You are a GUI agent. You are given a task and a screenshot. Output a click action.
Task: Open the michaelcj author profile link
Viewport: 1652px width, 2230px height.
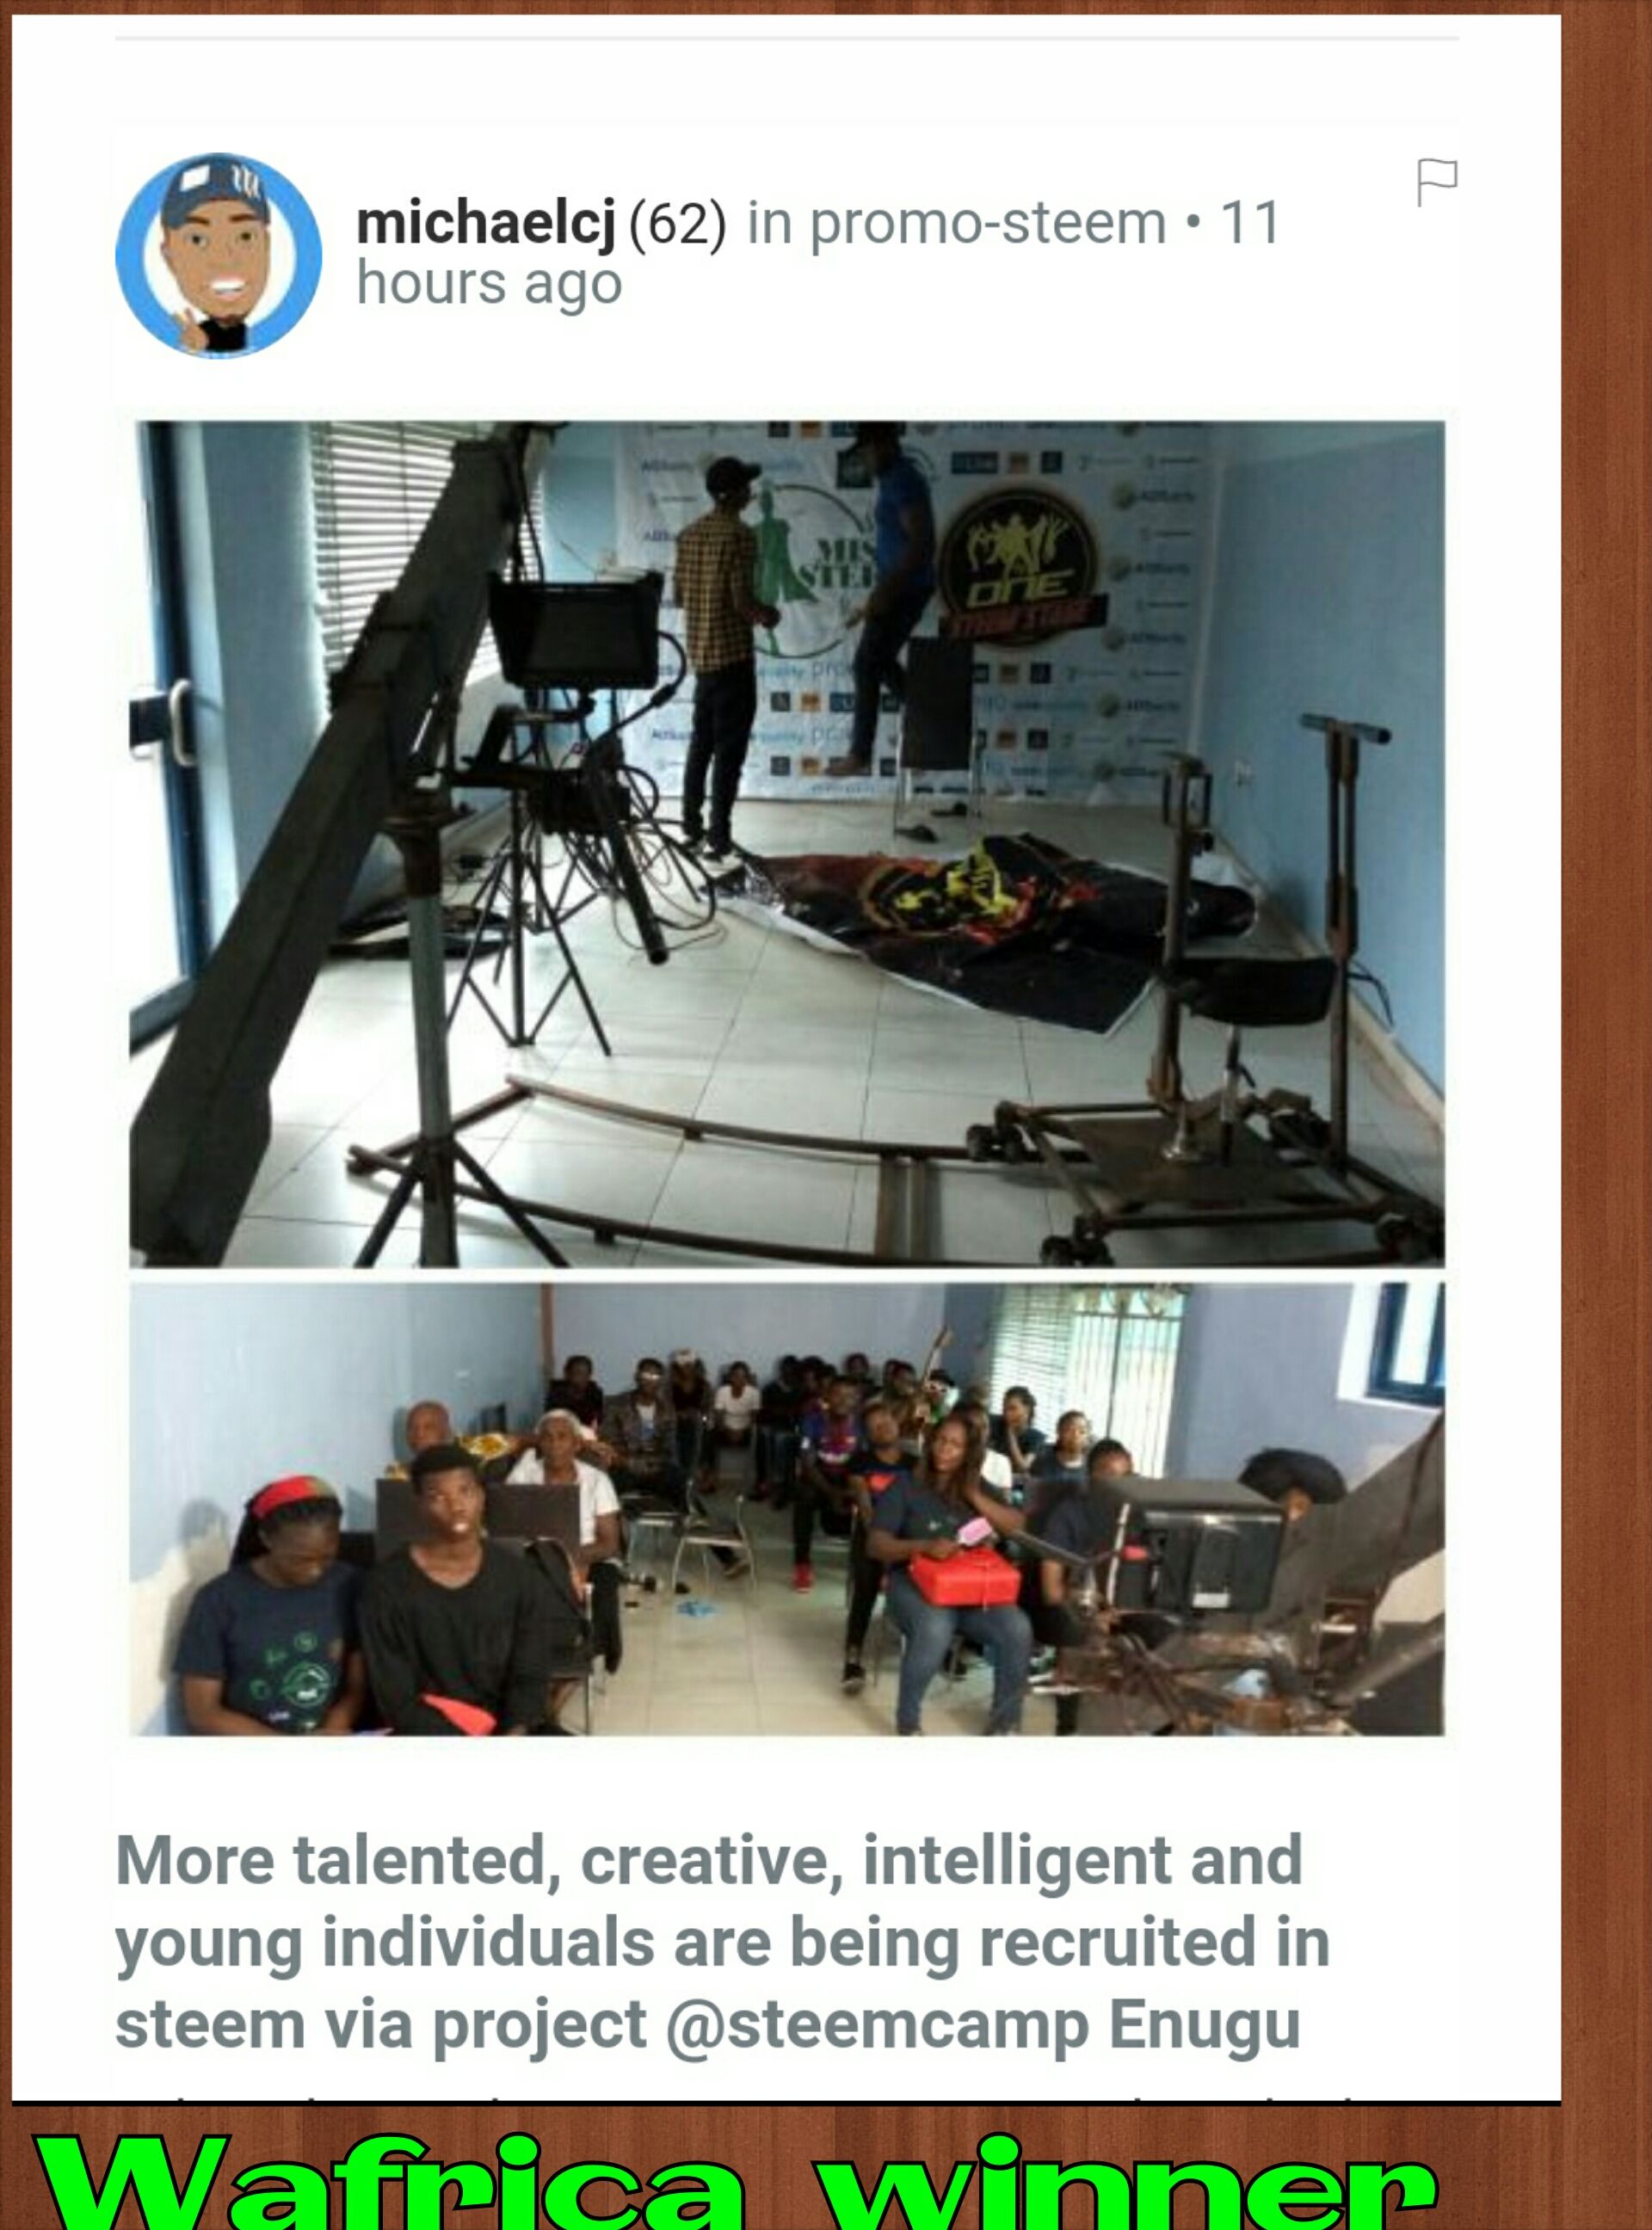click(486, 222)
